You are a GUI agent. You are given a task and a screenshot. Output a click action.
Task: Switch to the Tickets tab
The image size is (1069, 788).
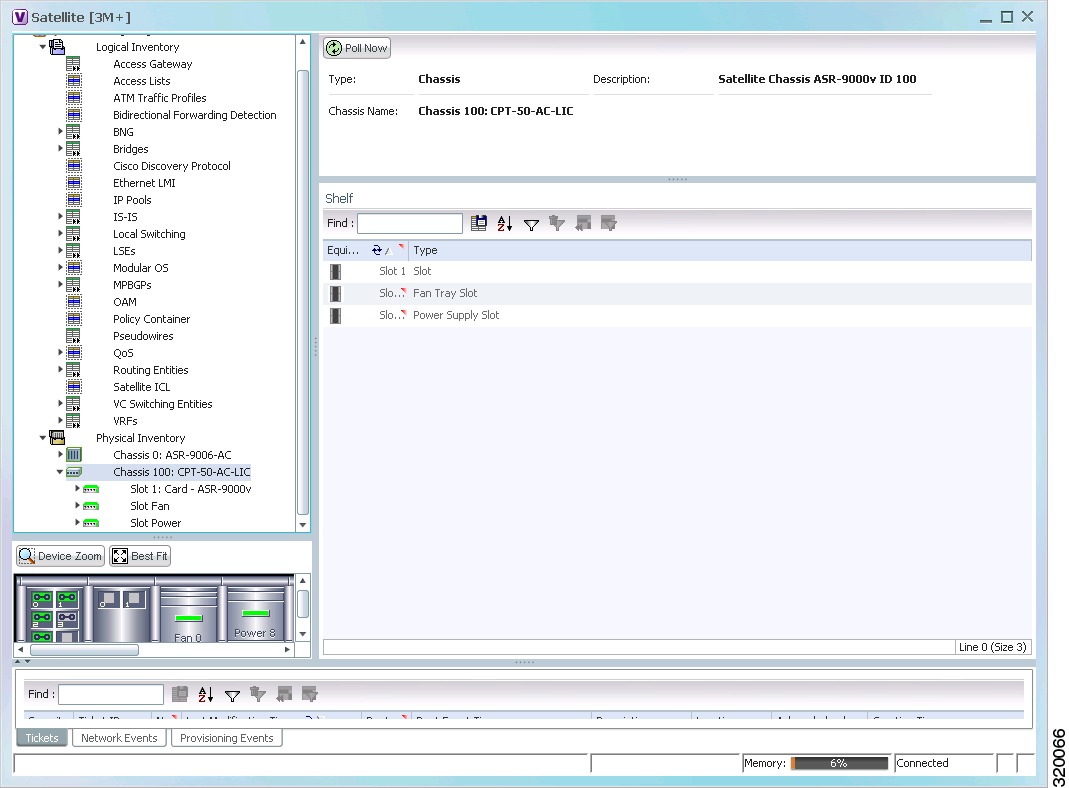[42, 738]
